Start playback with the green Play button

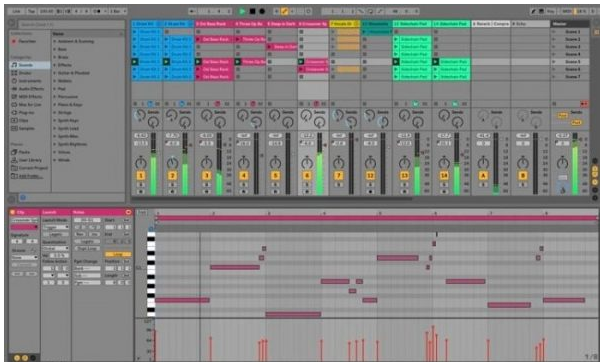click(x=242, y=11)
